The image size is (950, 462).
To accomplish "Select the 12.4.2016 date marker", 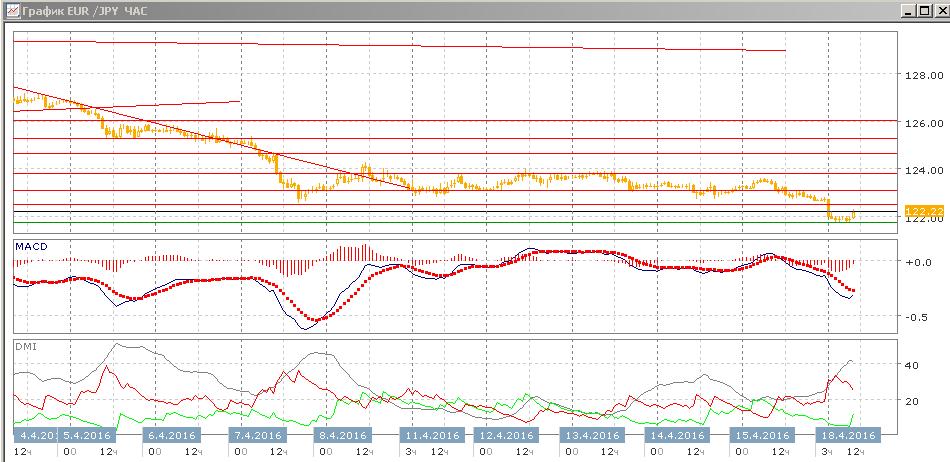I will (505, 435).
